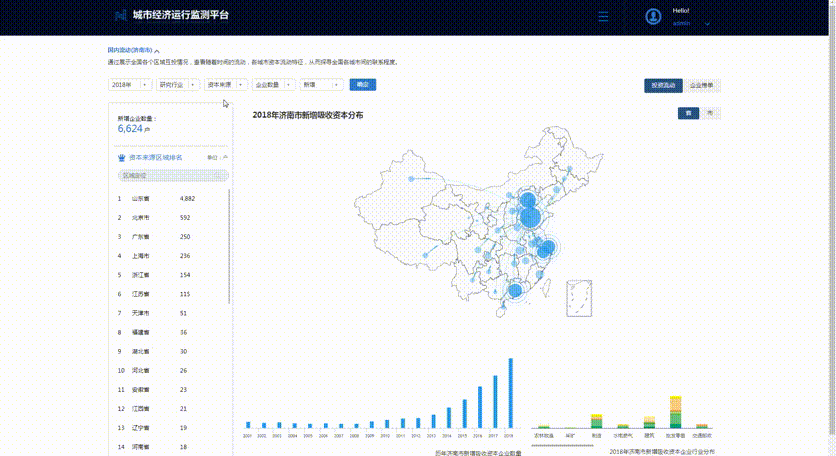
Task: Open the 新增 dropdown
Action: (322, 85)
